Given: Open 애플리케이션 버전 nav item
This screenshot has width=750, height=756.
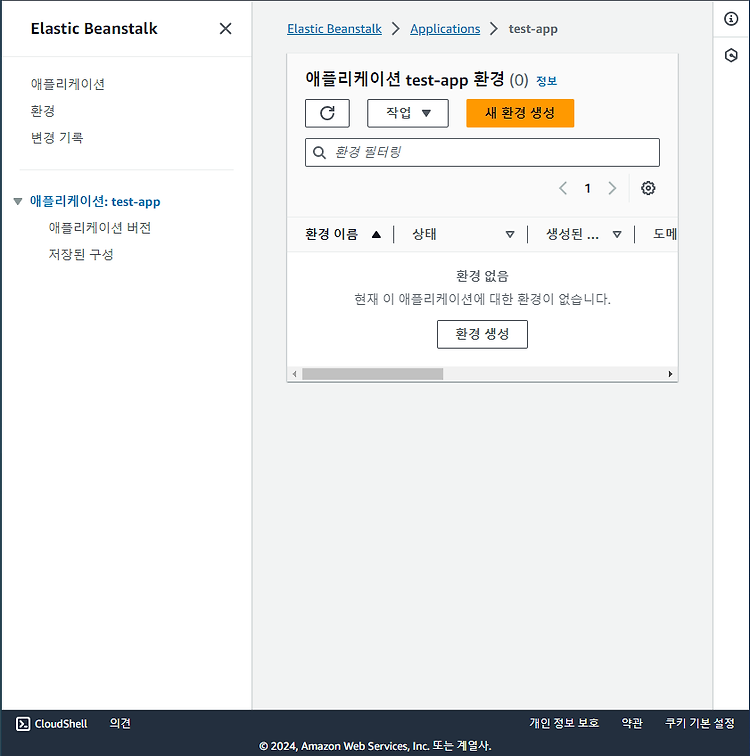Looking at the screenshot, I should tap(100, 228).
